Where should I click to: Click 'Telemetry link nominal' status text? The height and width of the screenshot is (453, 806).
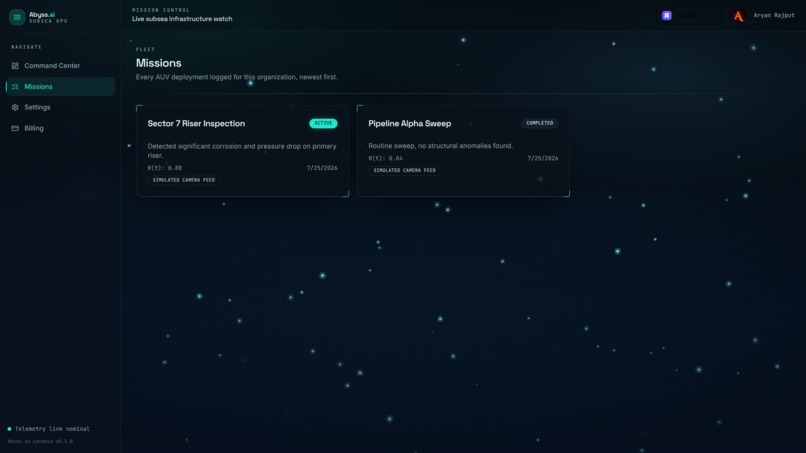(52, 429)
